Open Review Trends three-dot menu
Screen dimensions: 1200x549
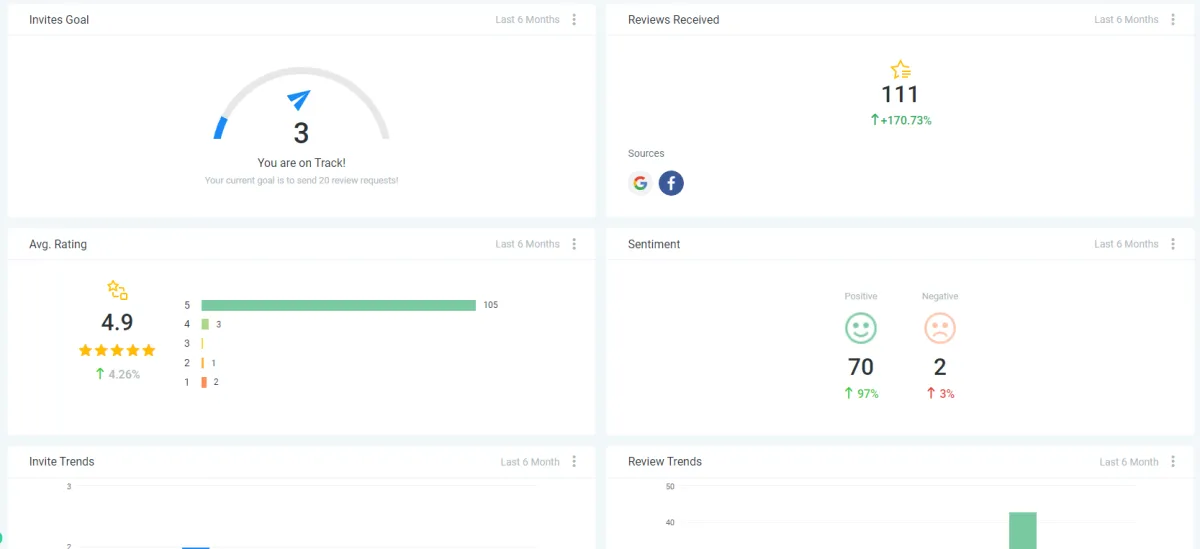pyautogui.click(x=1173, y=462)
